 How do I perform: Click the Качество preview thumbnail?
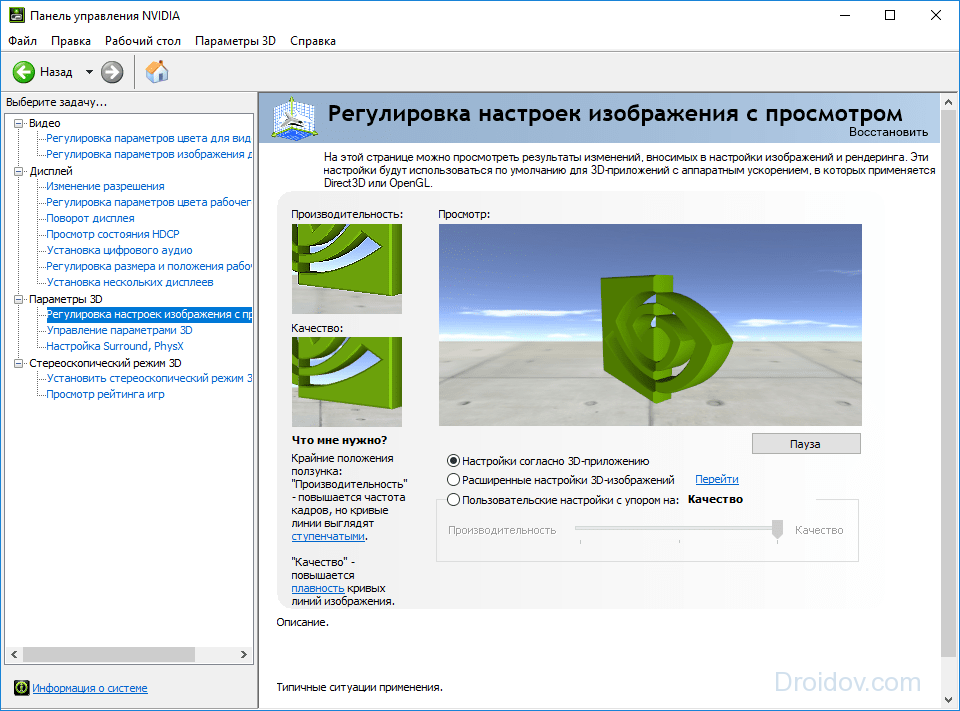tap(346, 381)
